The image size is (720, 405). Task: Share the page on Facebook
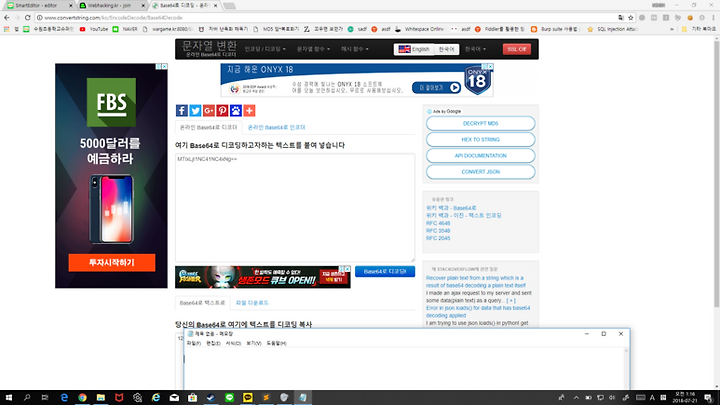click(x=182, y=110)
